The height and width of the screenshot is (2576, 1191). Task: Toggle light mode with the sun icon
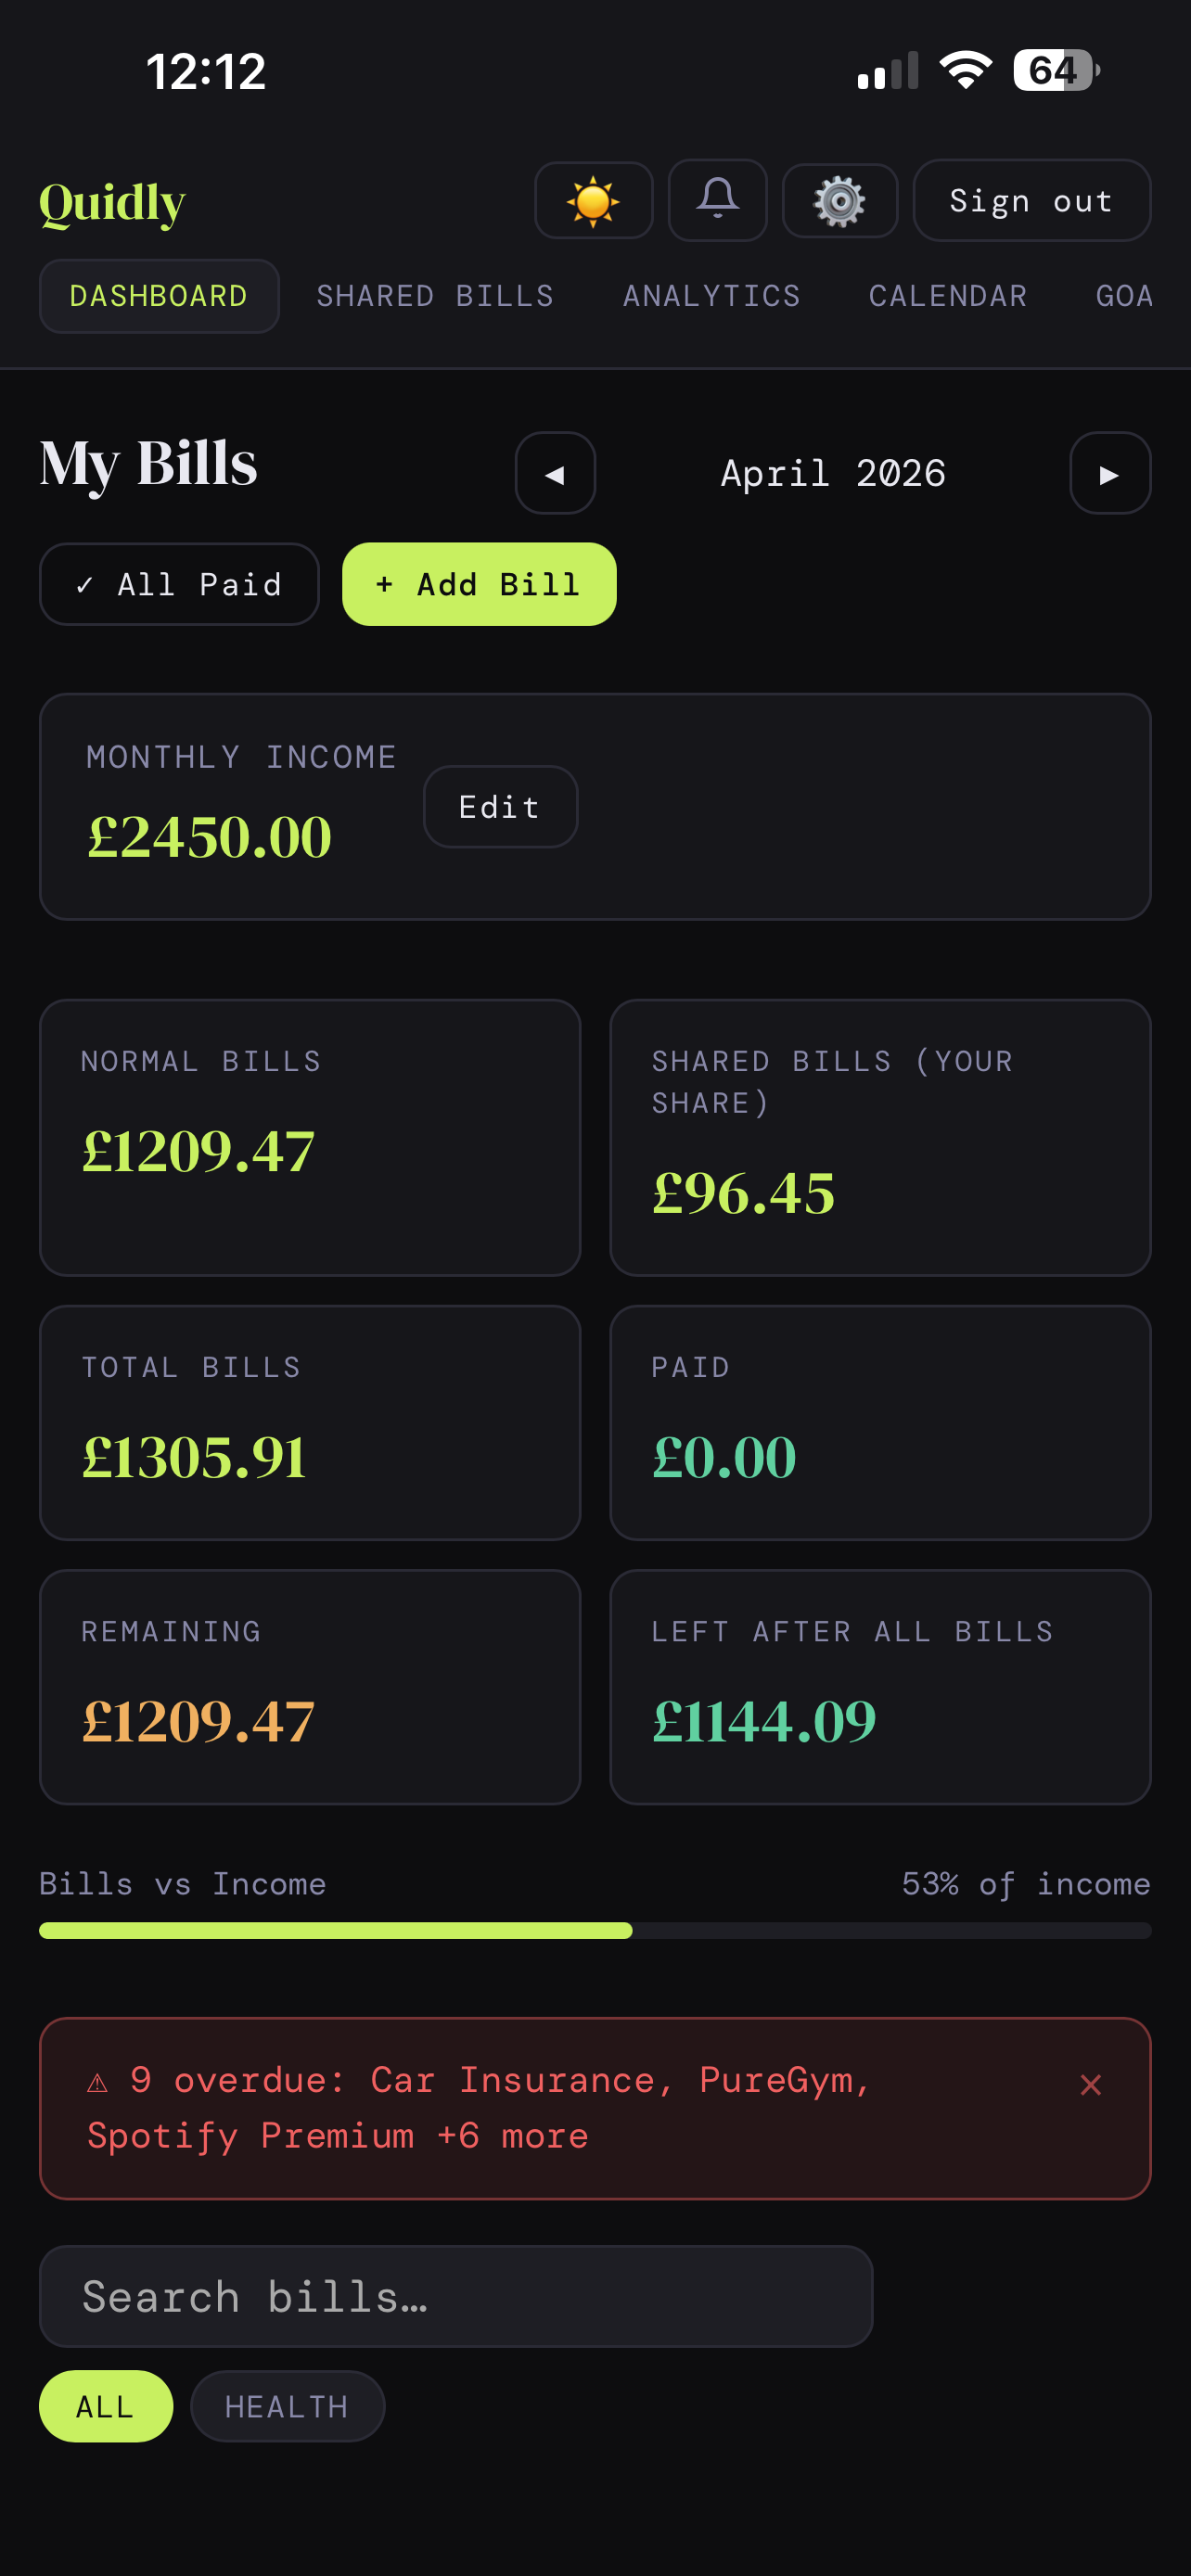pos(593,201)
